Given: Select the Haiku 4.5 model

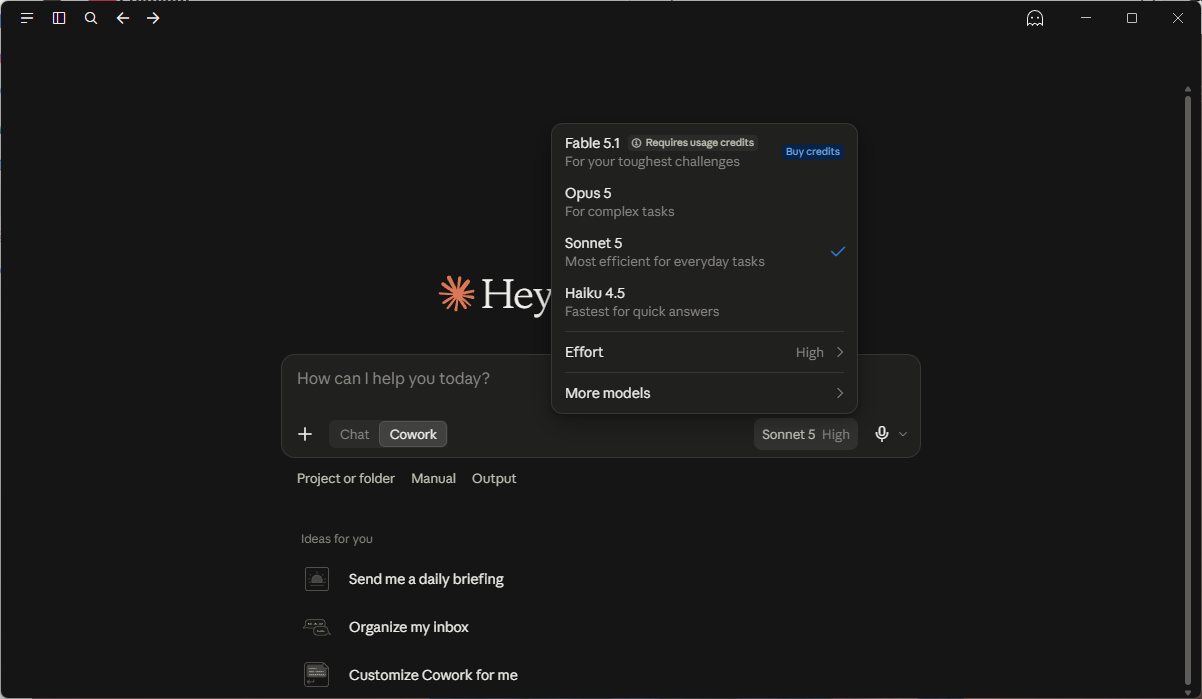Looking at the screenshot, I should click(x=704, y=302).
